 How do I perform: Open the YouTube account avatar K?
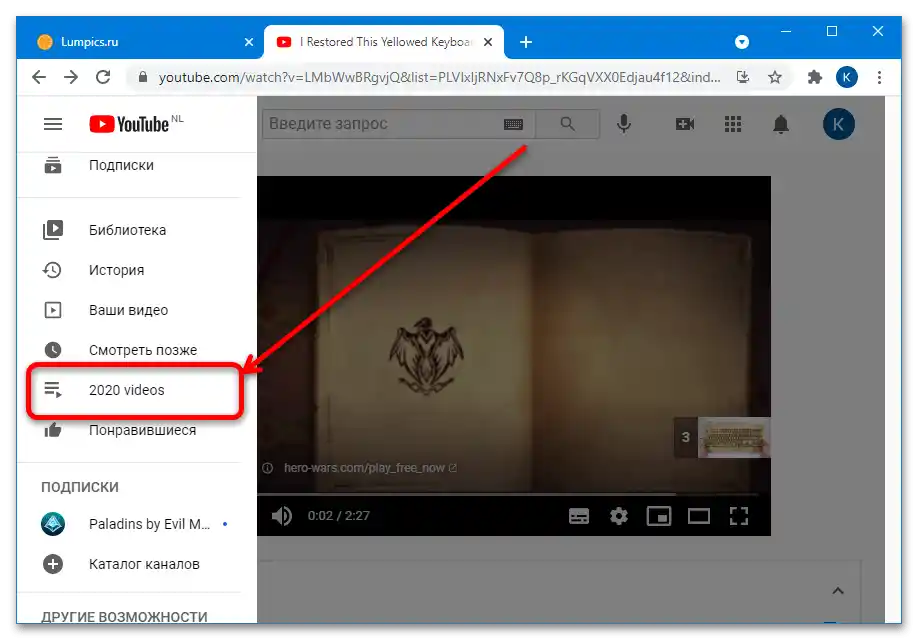pyautogui.click(x=838, y=124)
